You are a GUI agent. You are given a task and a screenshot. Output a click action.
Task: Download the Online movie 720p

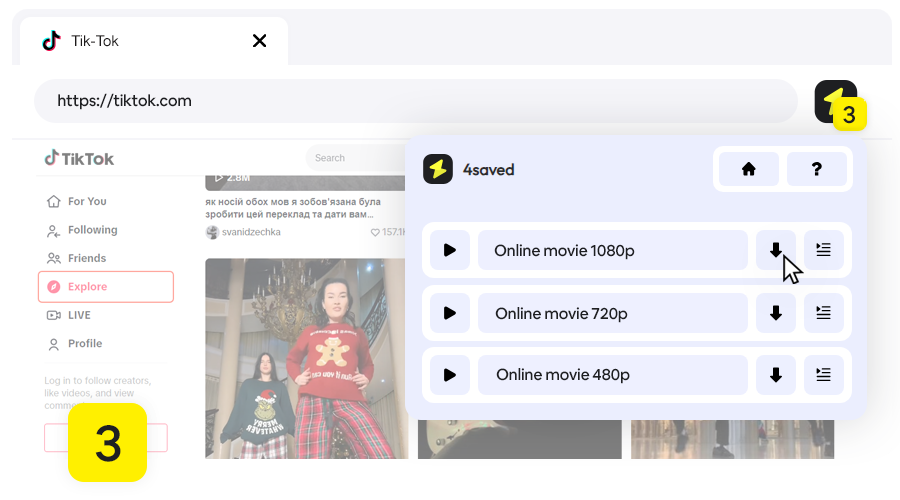pyautogui.click(x=776, y=313)
